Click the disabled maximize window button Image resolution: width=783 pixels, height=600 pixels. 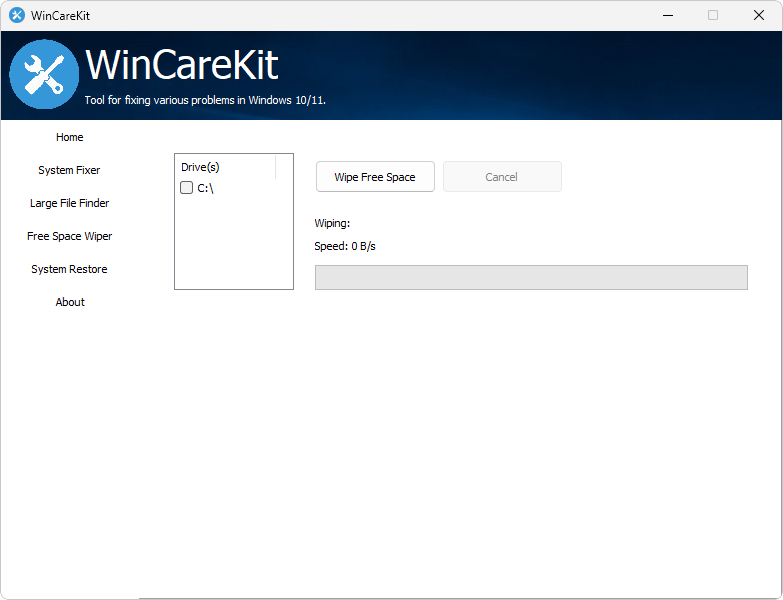pyautogui.click(x=713, y=15)
